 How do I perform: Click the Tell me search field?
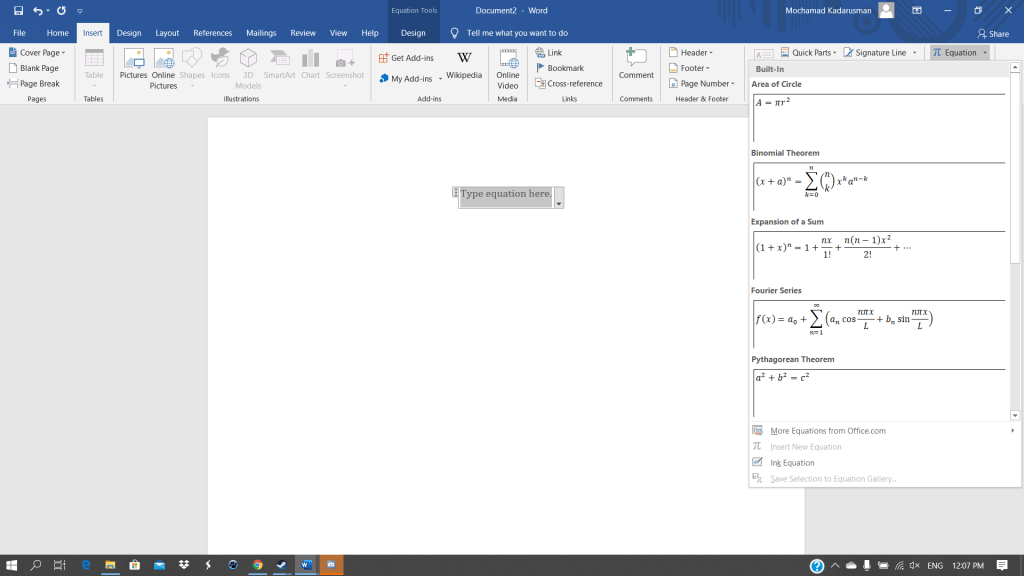tap(516, 33)
